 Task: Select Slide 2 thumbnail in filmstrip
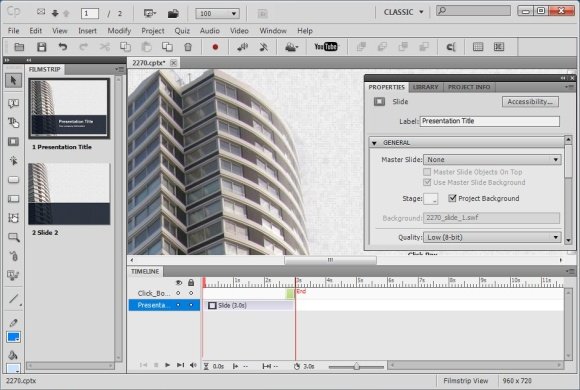[69, 194]
